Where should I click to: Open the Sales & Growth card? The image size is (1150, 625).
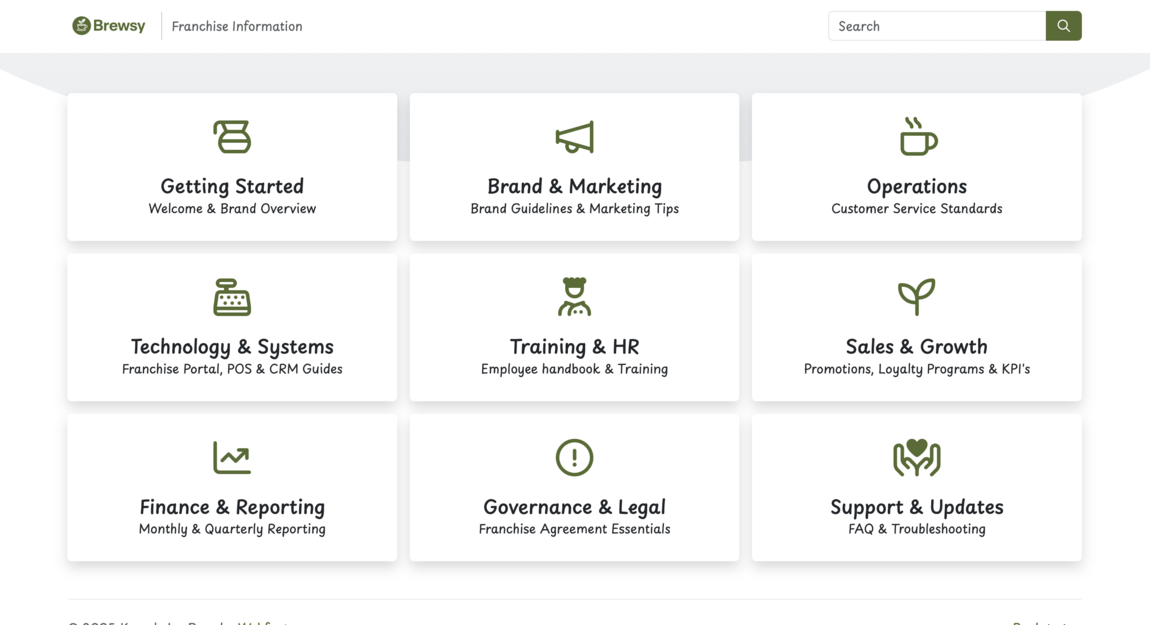click(x=916, y=327)
